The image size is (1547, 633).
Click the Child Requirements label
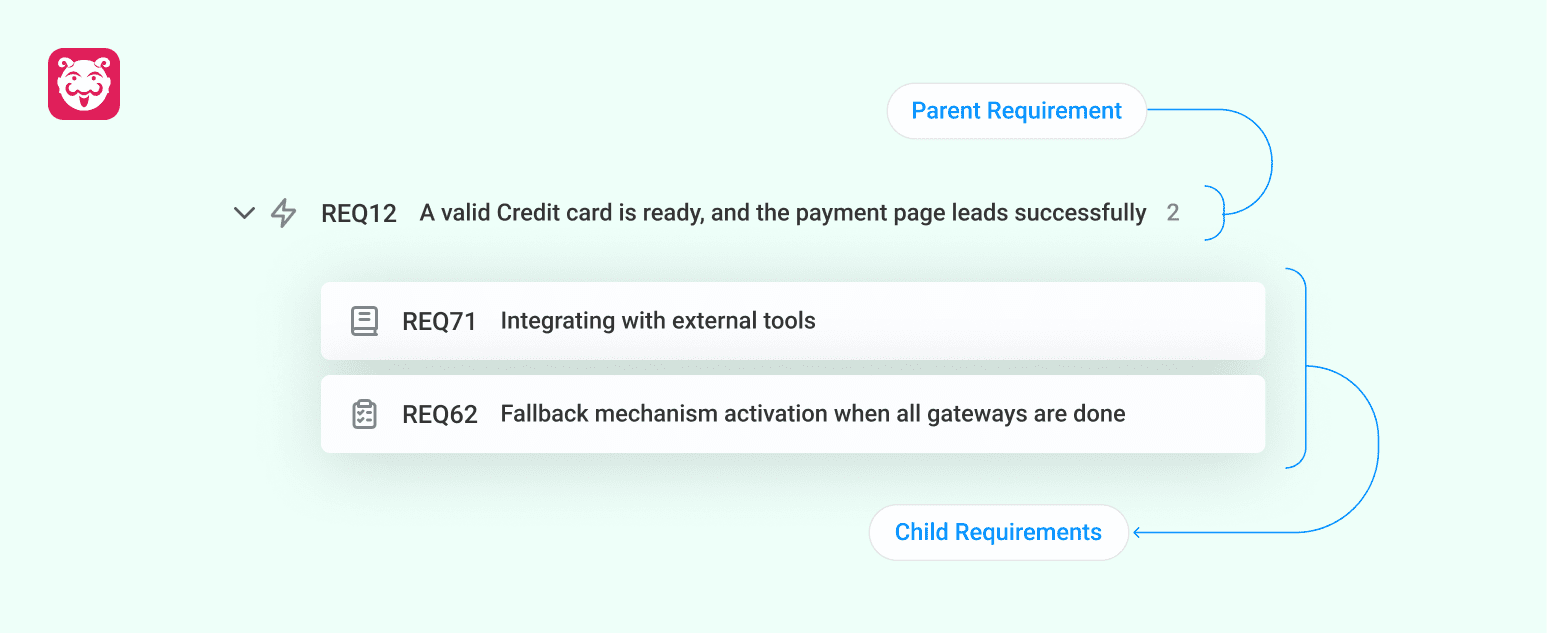[998, 531]
